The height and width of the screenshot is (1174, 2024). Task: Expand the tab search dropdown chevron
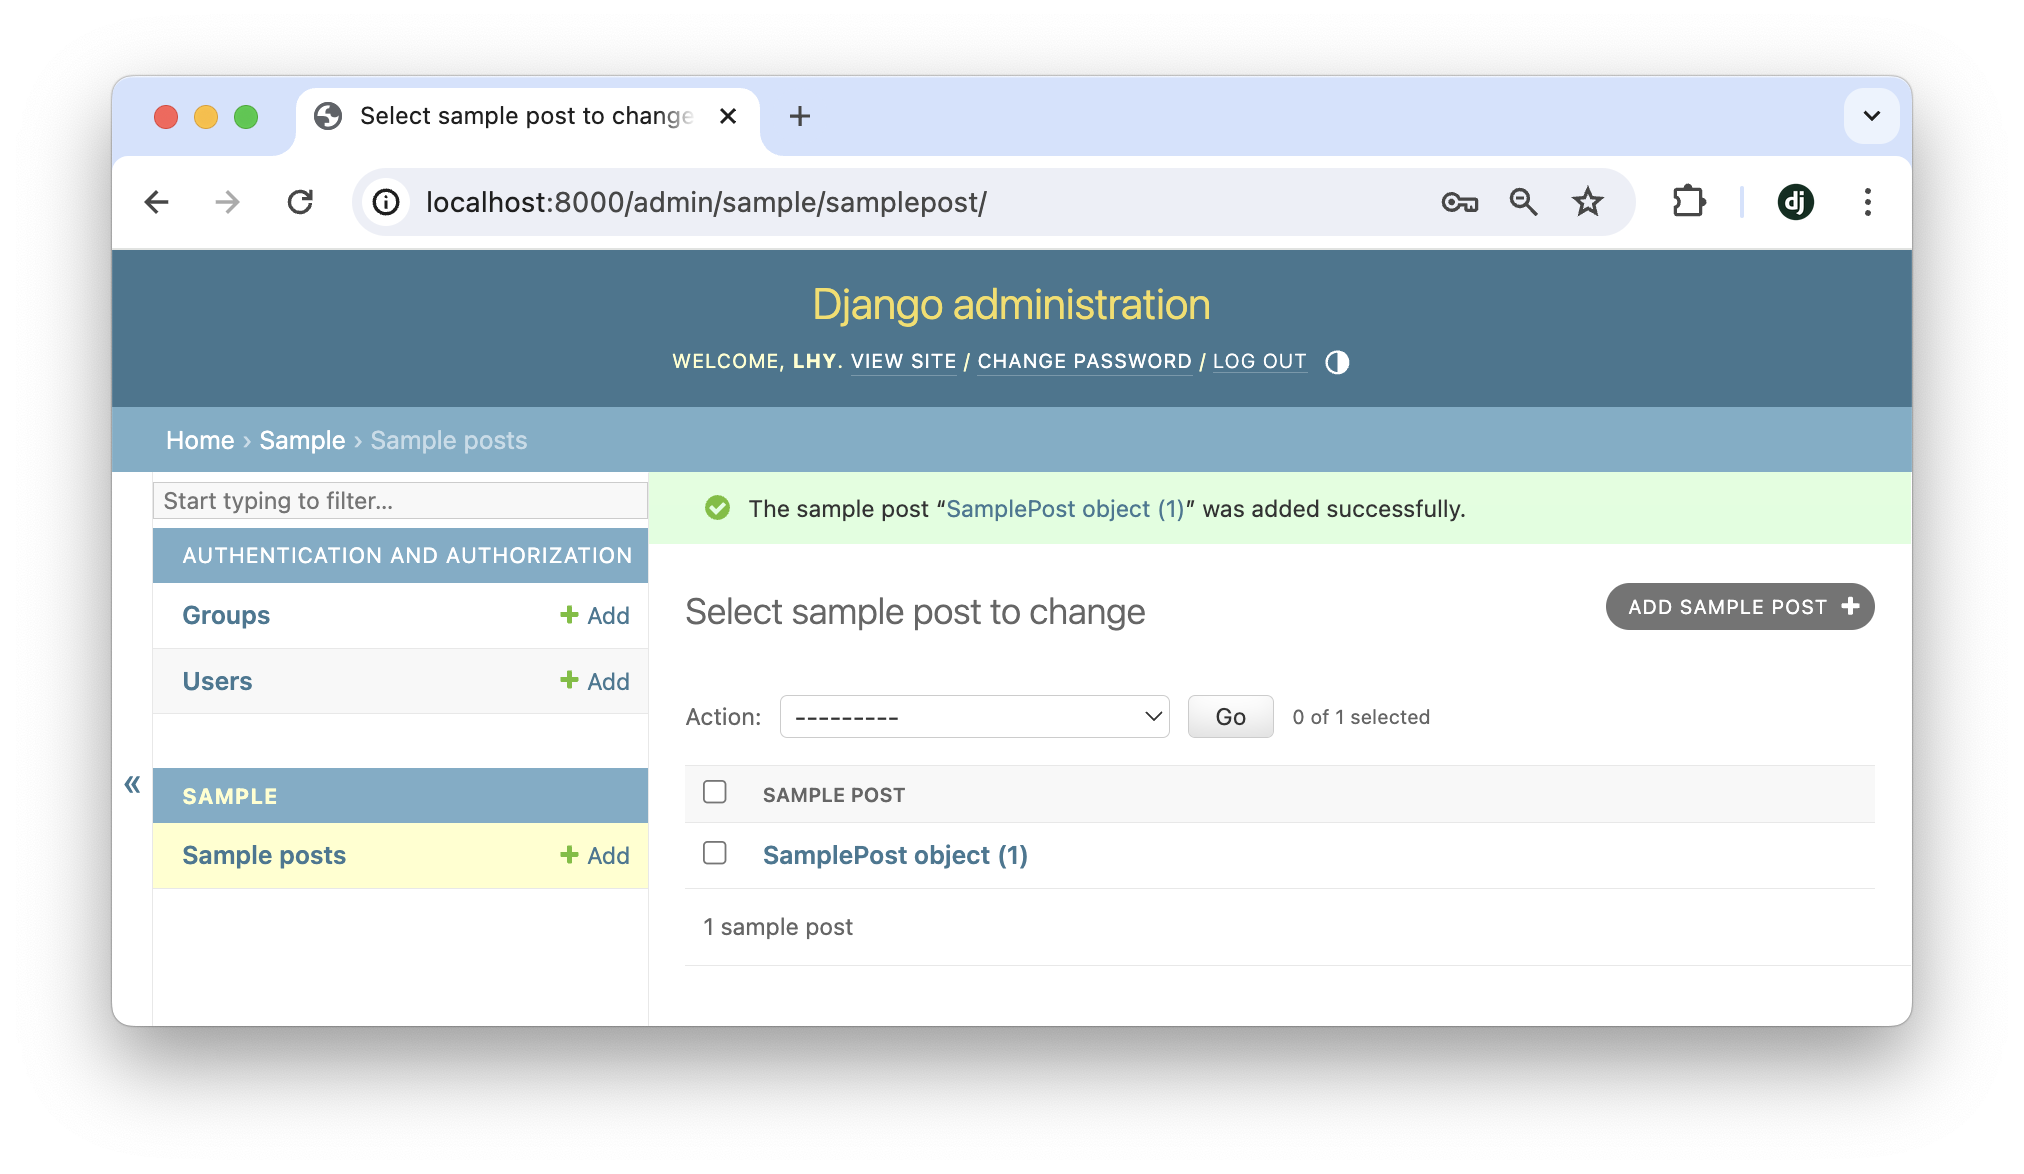click(x=1871, y=116)
